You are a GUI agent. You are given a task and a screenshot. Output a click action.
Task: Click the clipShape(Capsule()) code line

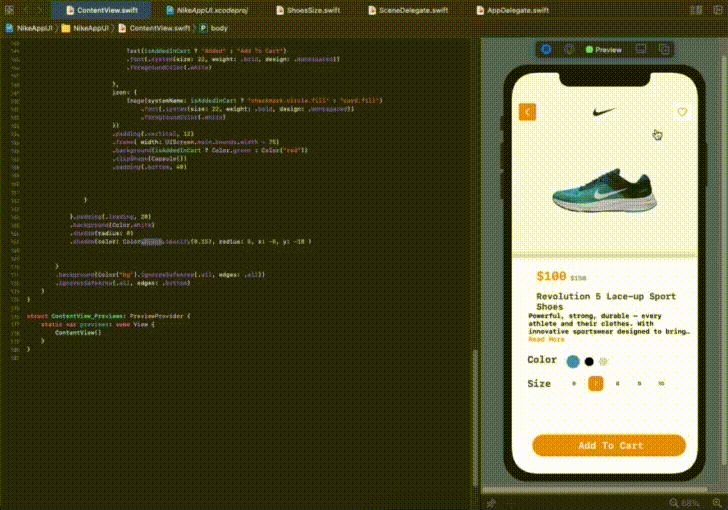click(150, 158)
